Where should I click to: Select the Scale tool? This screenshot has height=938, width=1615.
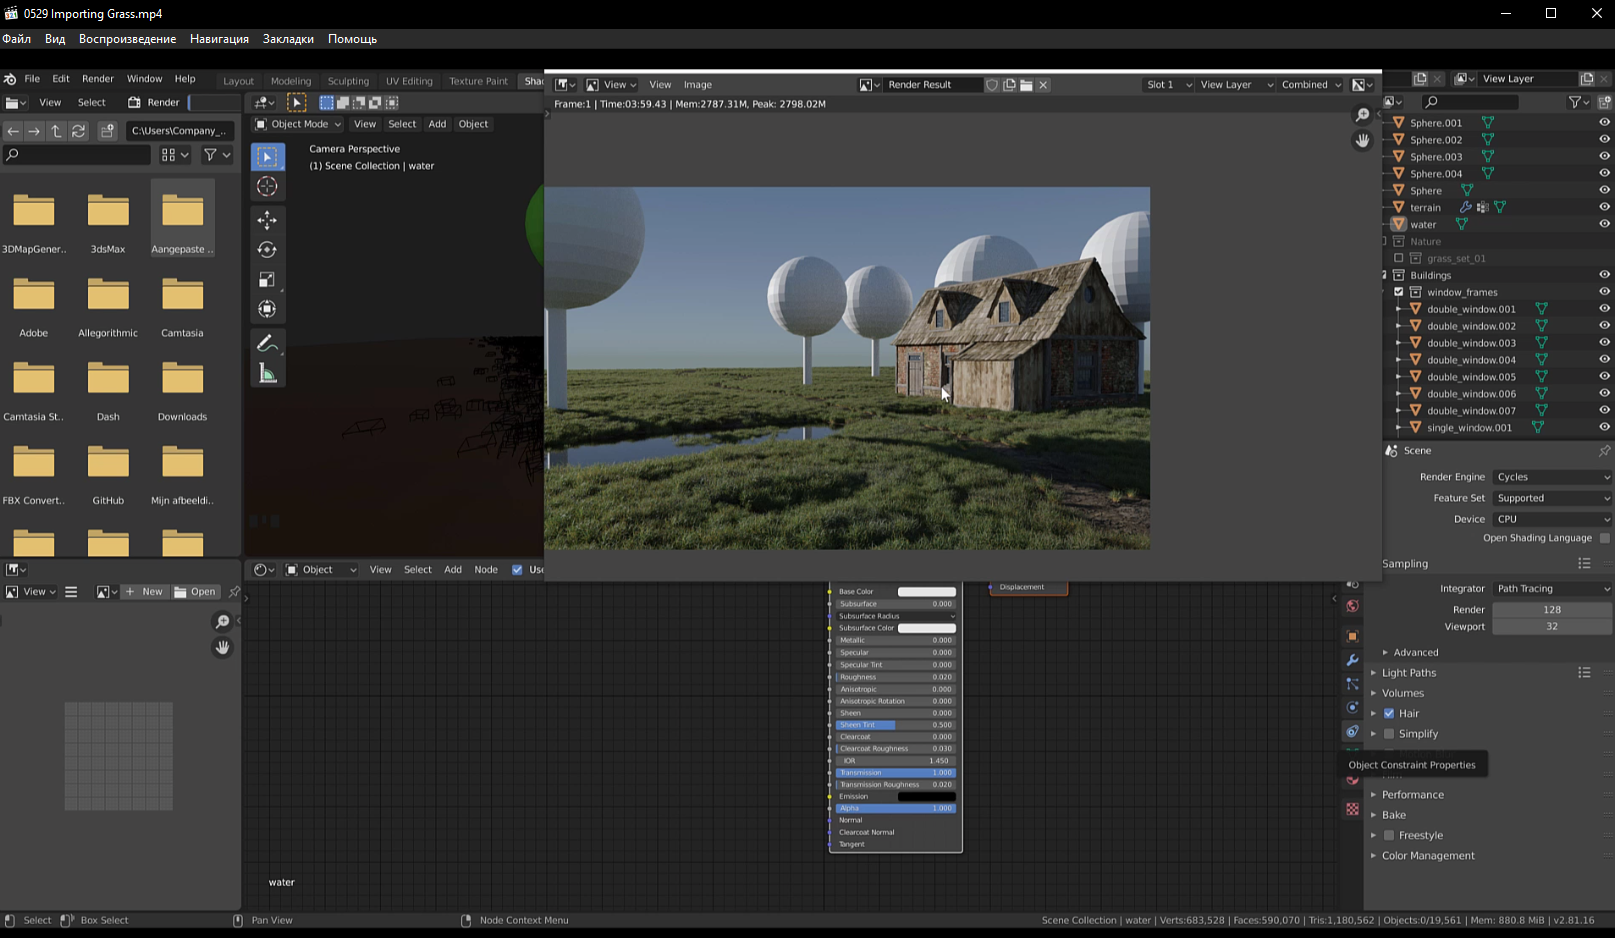pyautogui.click(x=267, y=280)
